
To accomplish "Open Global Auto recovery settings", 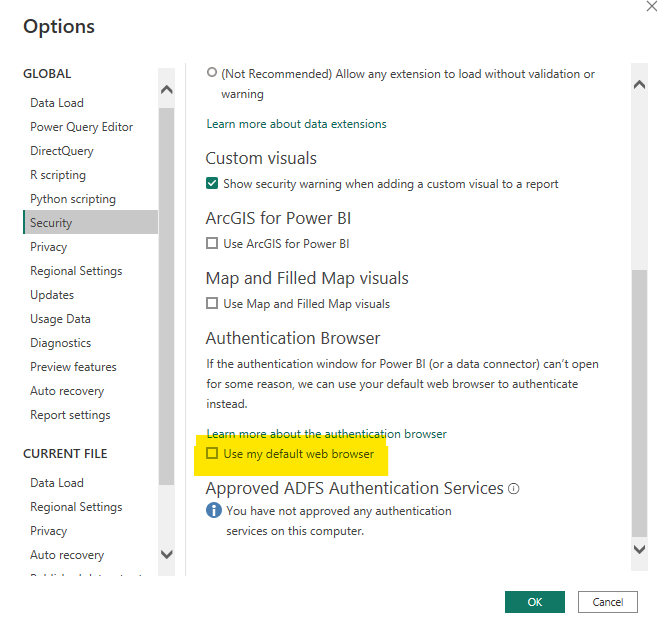I will (67, 391).
